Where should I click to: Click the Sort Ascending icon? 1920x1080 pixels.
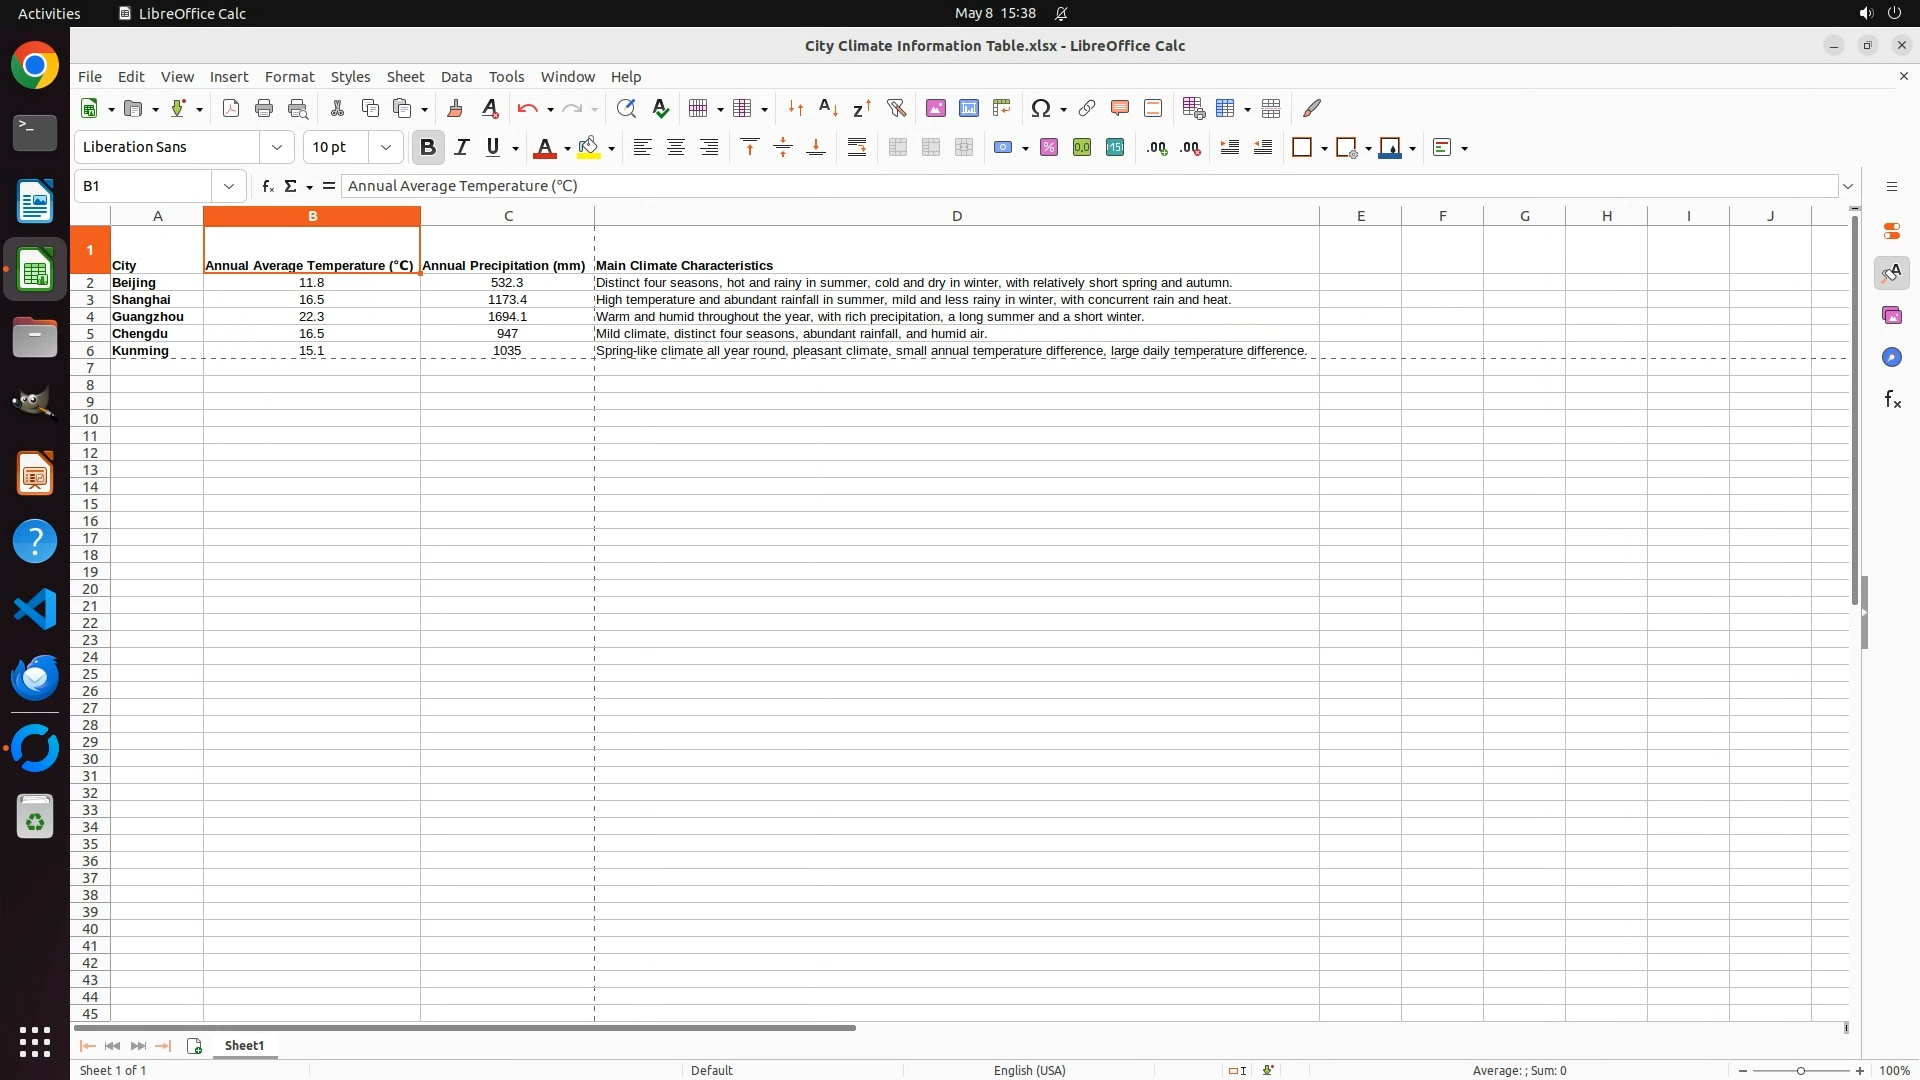click(x=828, y=108)
